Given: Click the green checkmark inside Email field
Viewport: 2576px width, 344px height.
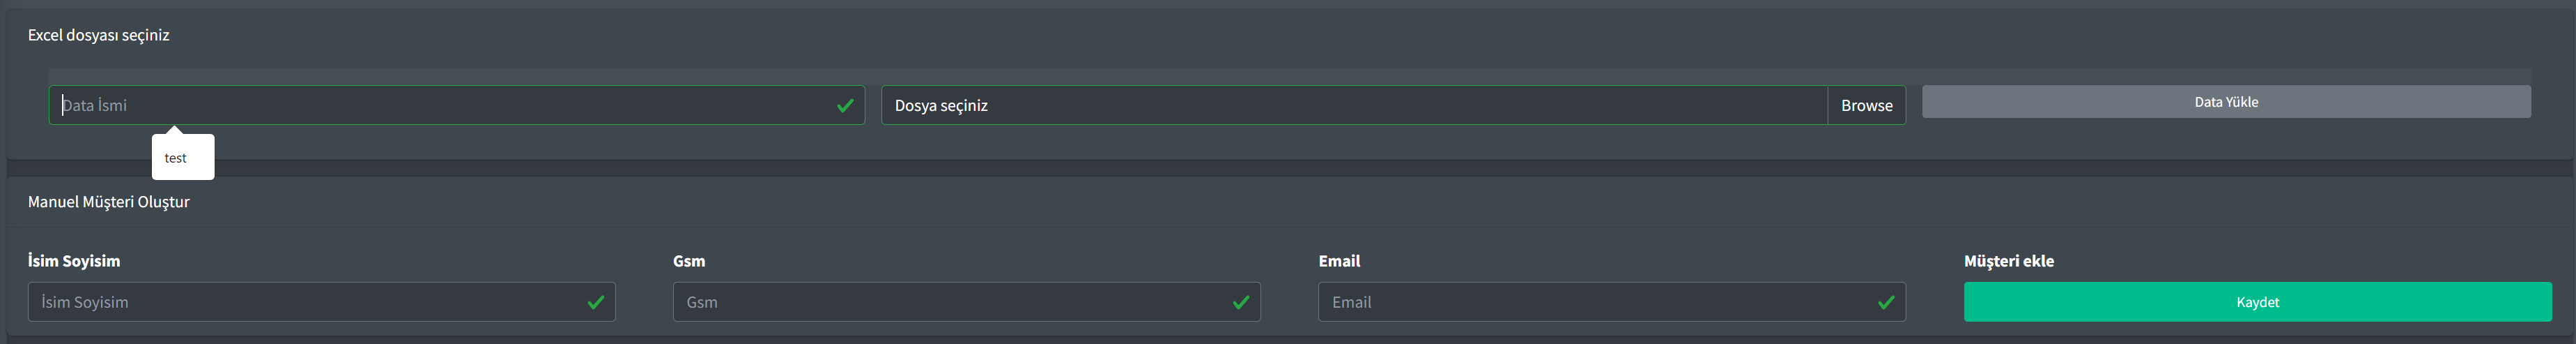Looking at the screenshot, I should (x=1886, y=302).
